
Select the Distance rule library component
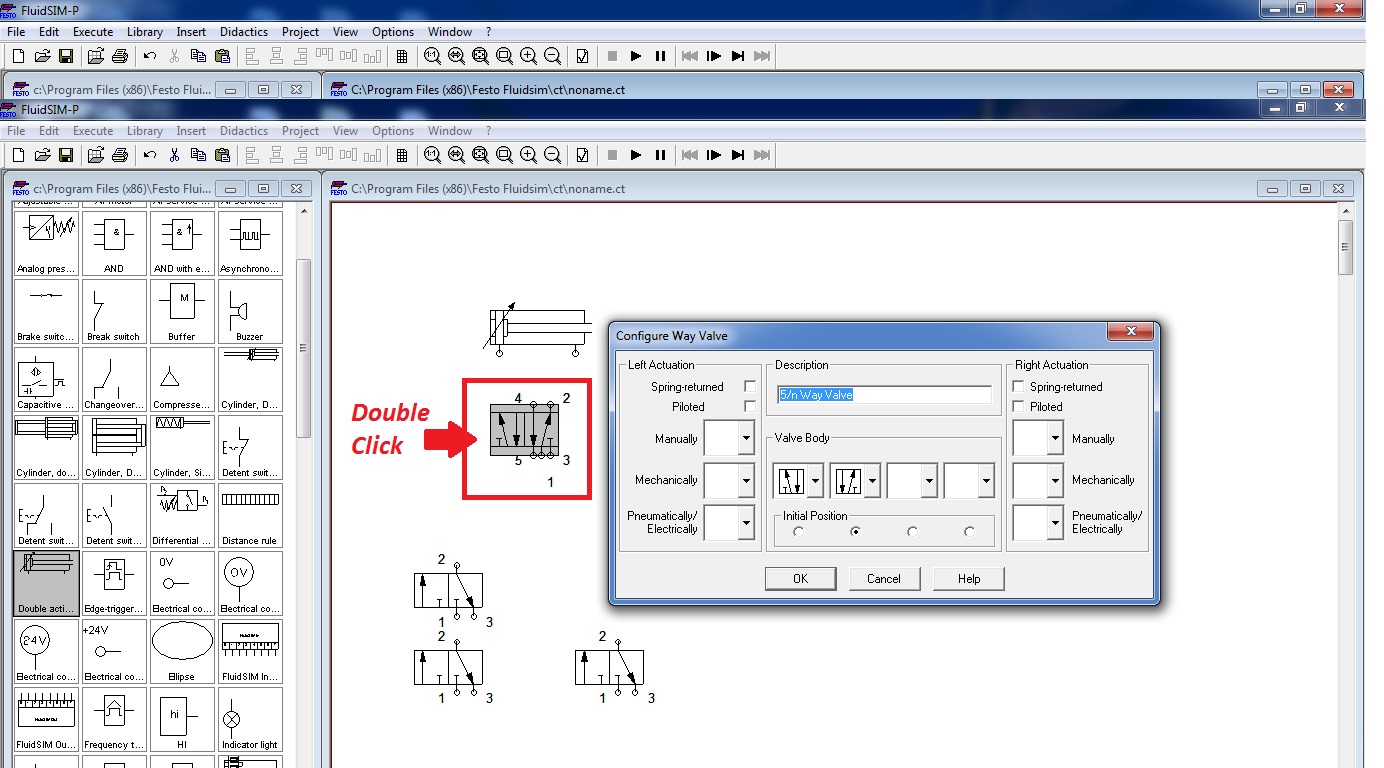pos(250,514)
